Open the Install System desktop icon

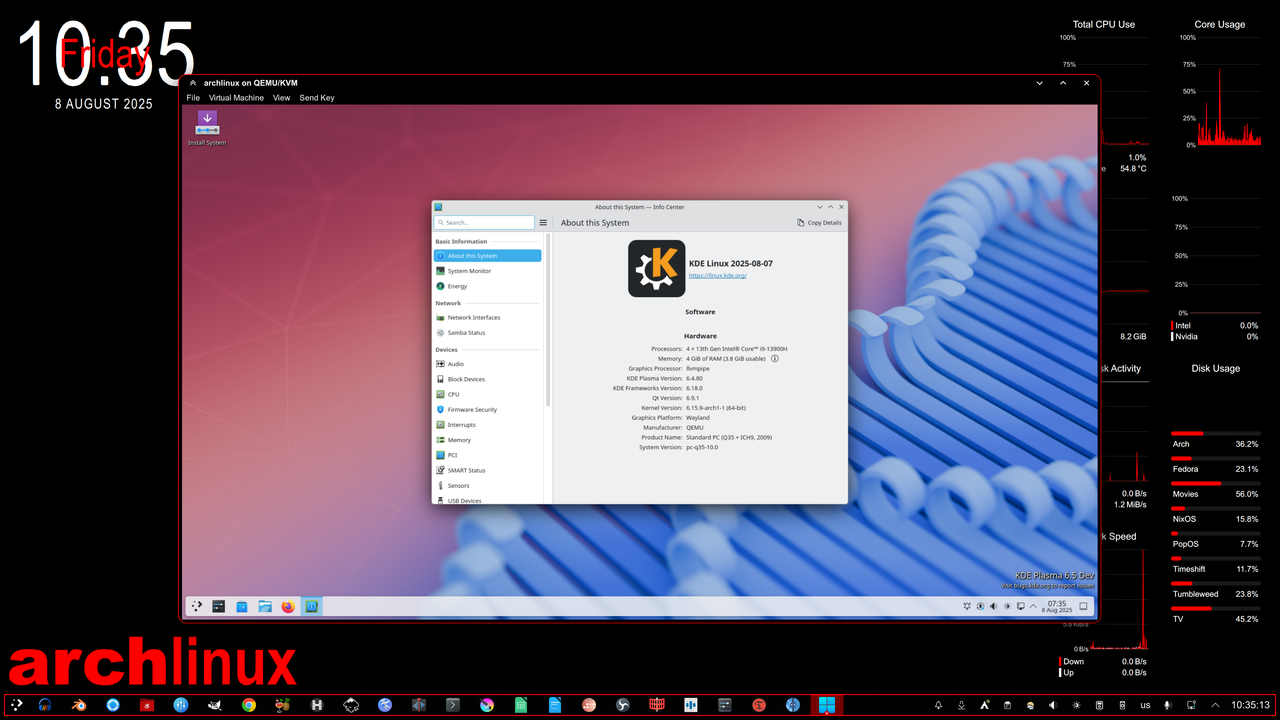(x=207, y=128)
